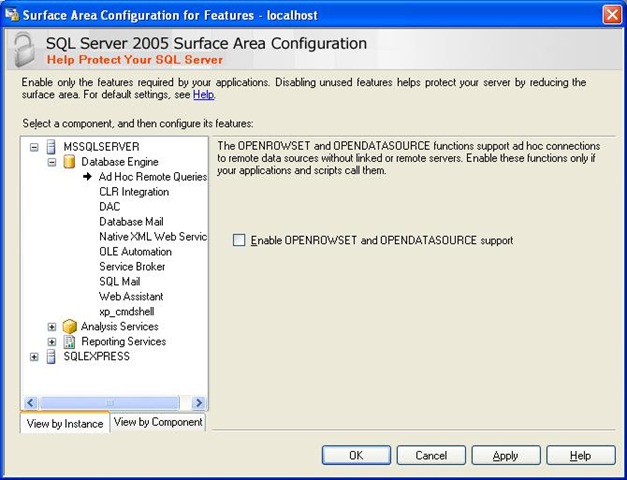Select the Analysis Services label
The width and height of the screenshot is (627, 480).
point(120,326)
